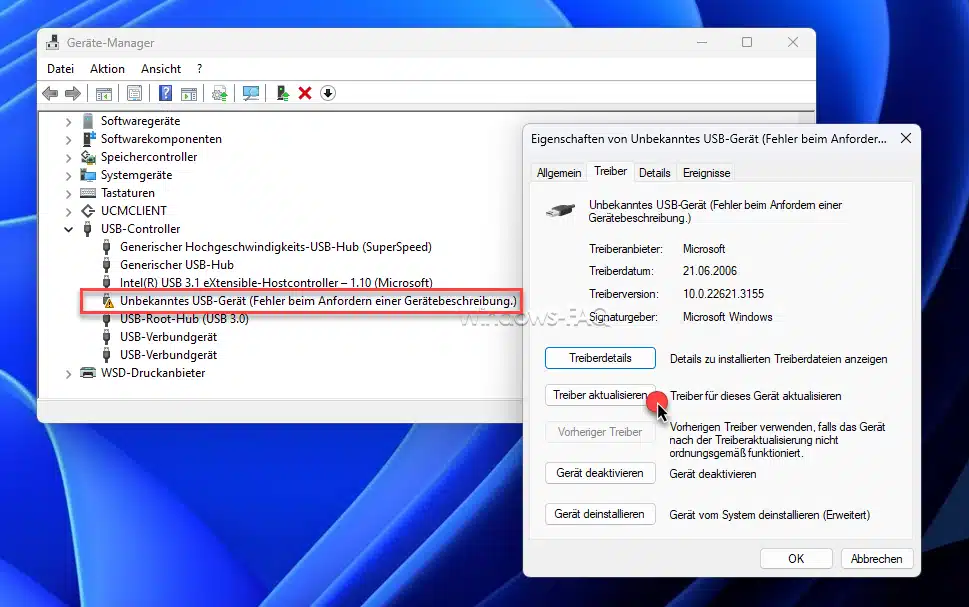
Task: Click the Speichercontroller category icon
Action: click(x=88, y=157)
